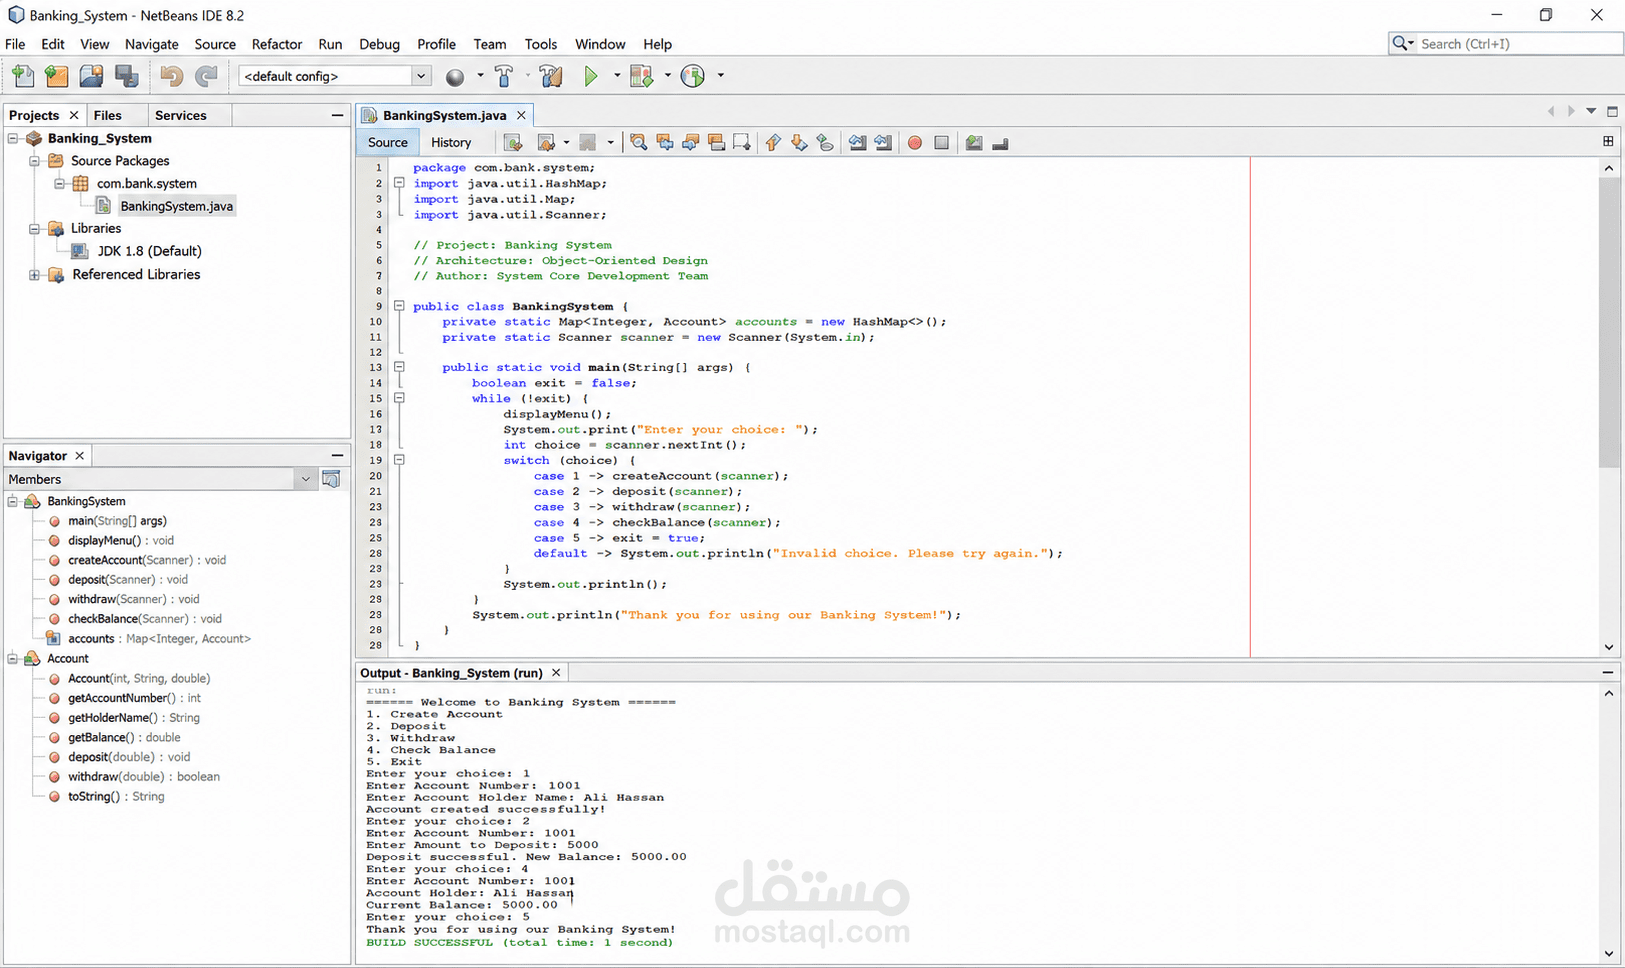Toggle Highlight Search editor icon
The image size is (1625, 968).
tap(716, 143)
